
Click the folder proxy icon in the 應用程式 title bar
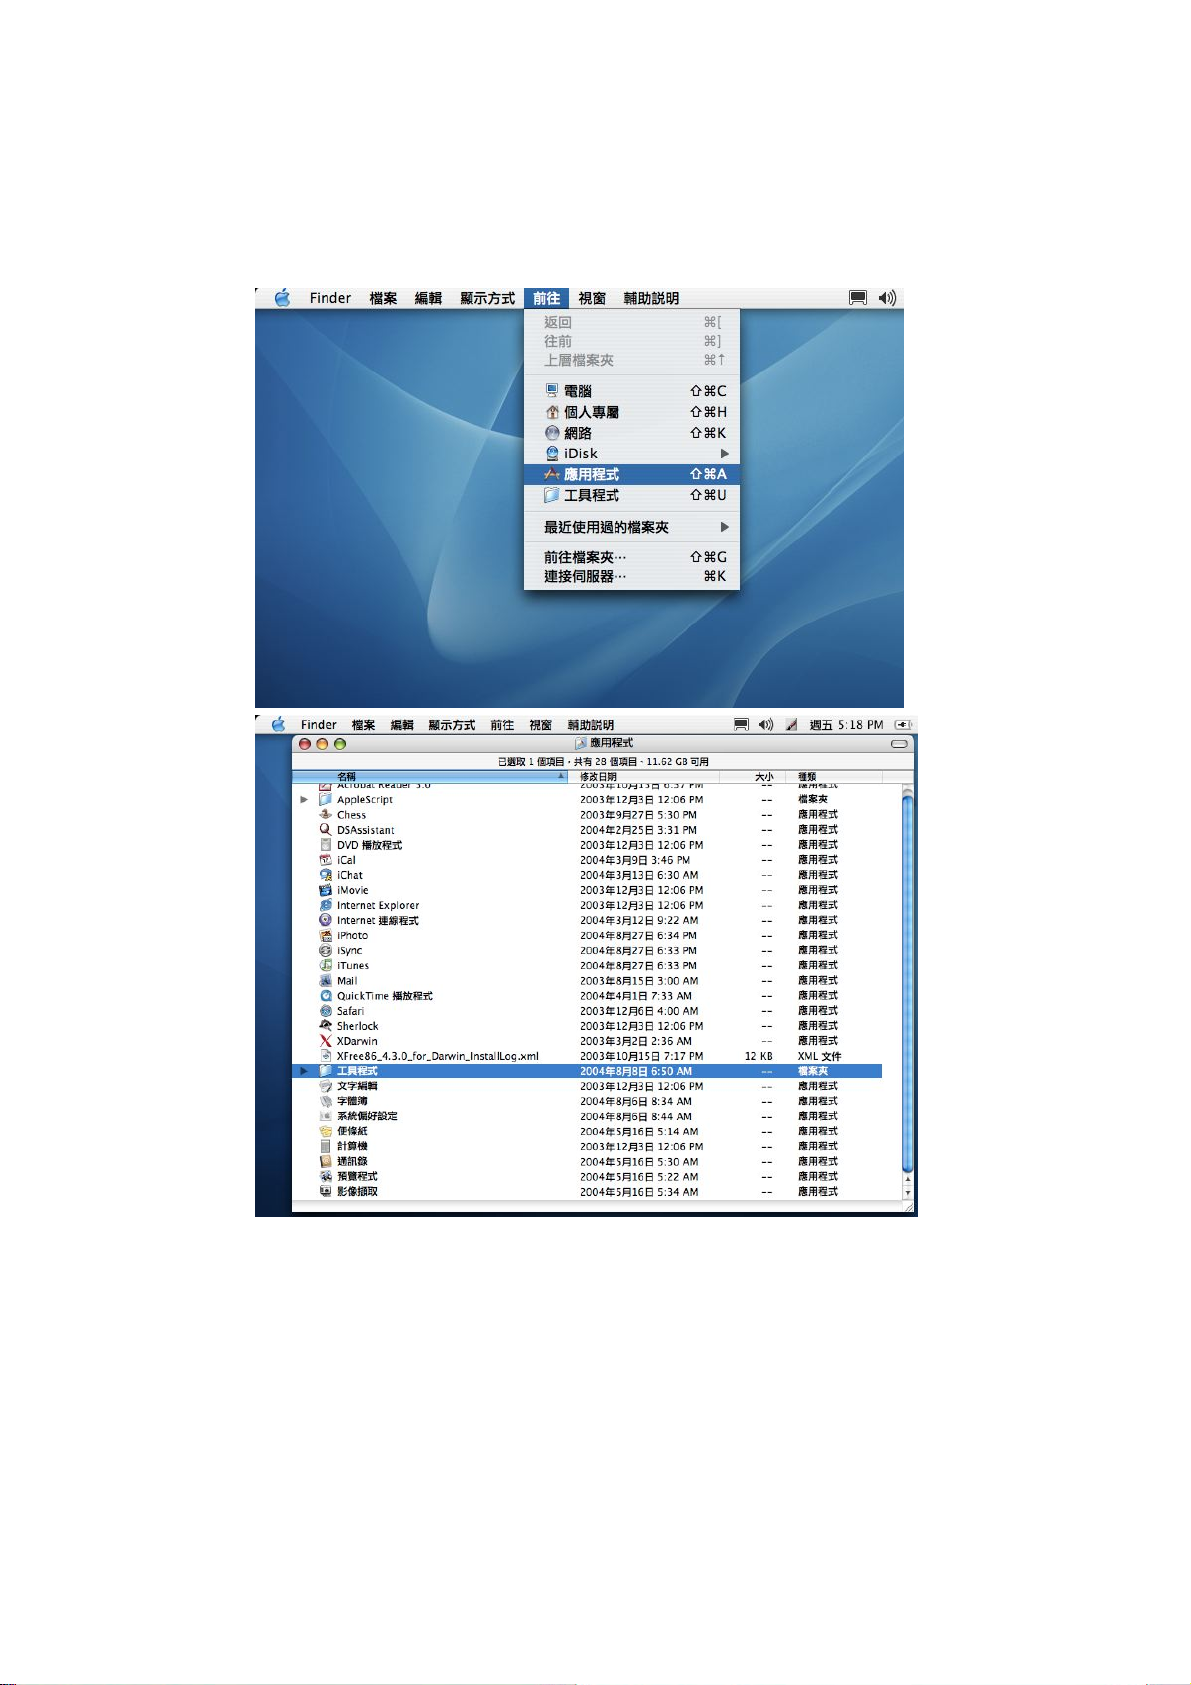pyautogui.click(x=580, y=743)
